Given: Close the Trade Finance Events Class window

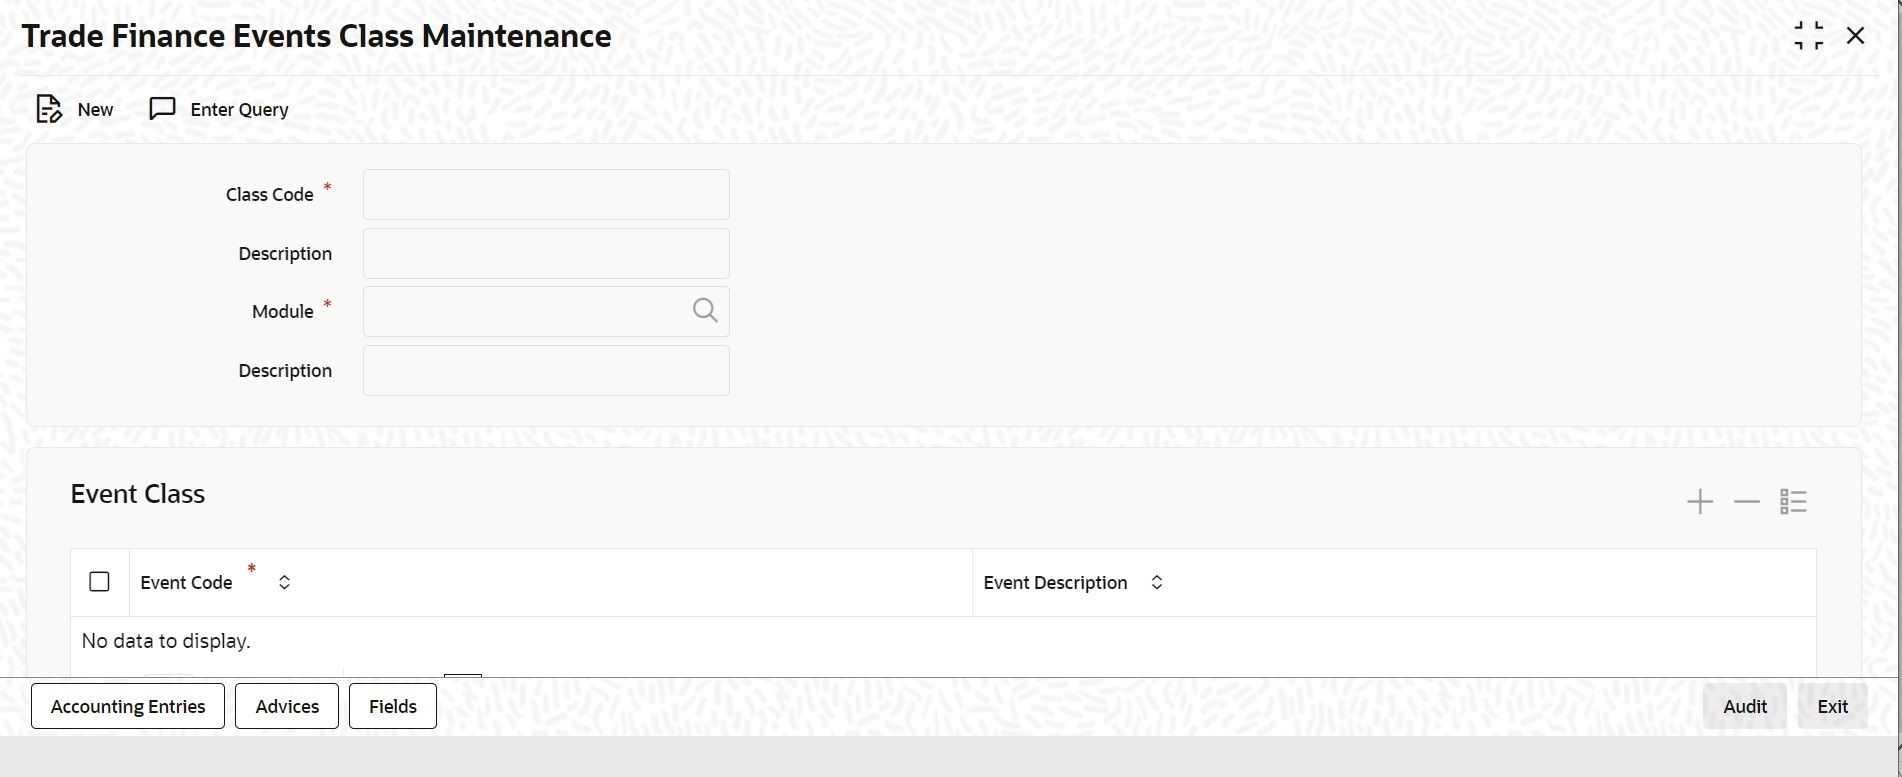Looking at the screenshot, I should [1856, 35].
